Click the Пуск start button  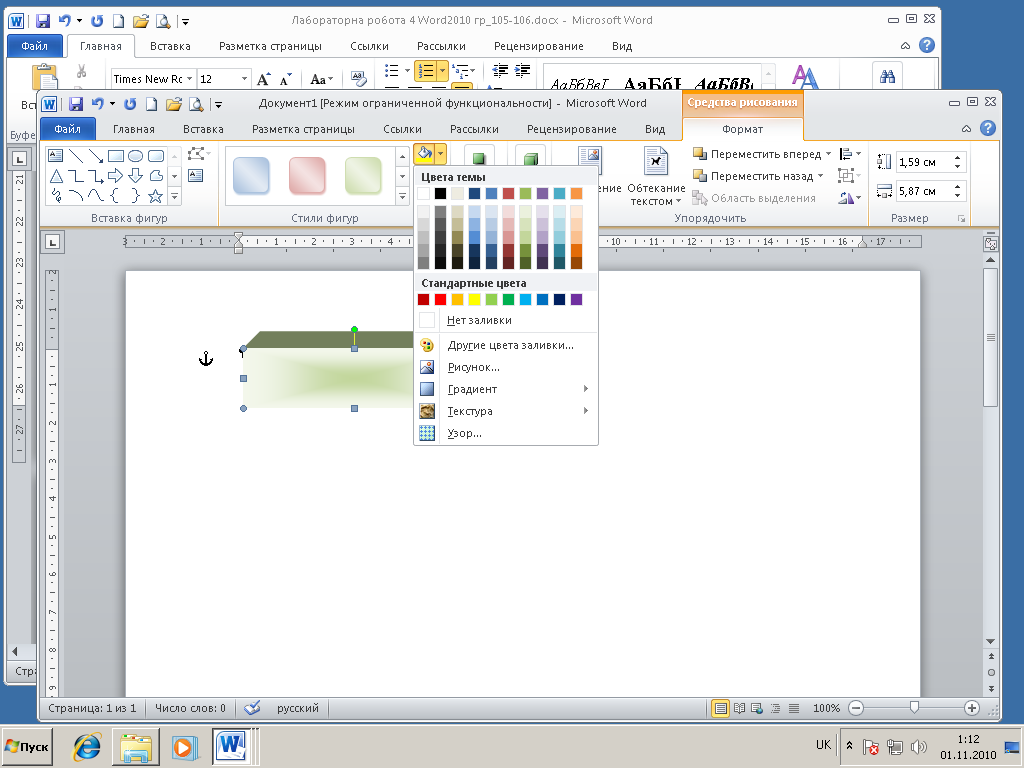click(27, 746)
